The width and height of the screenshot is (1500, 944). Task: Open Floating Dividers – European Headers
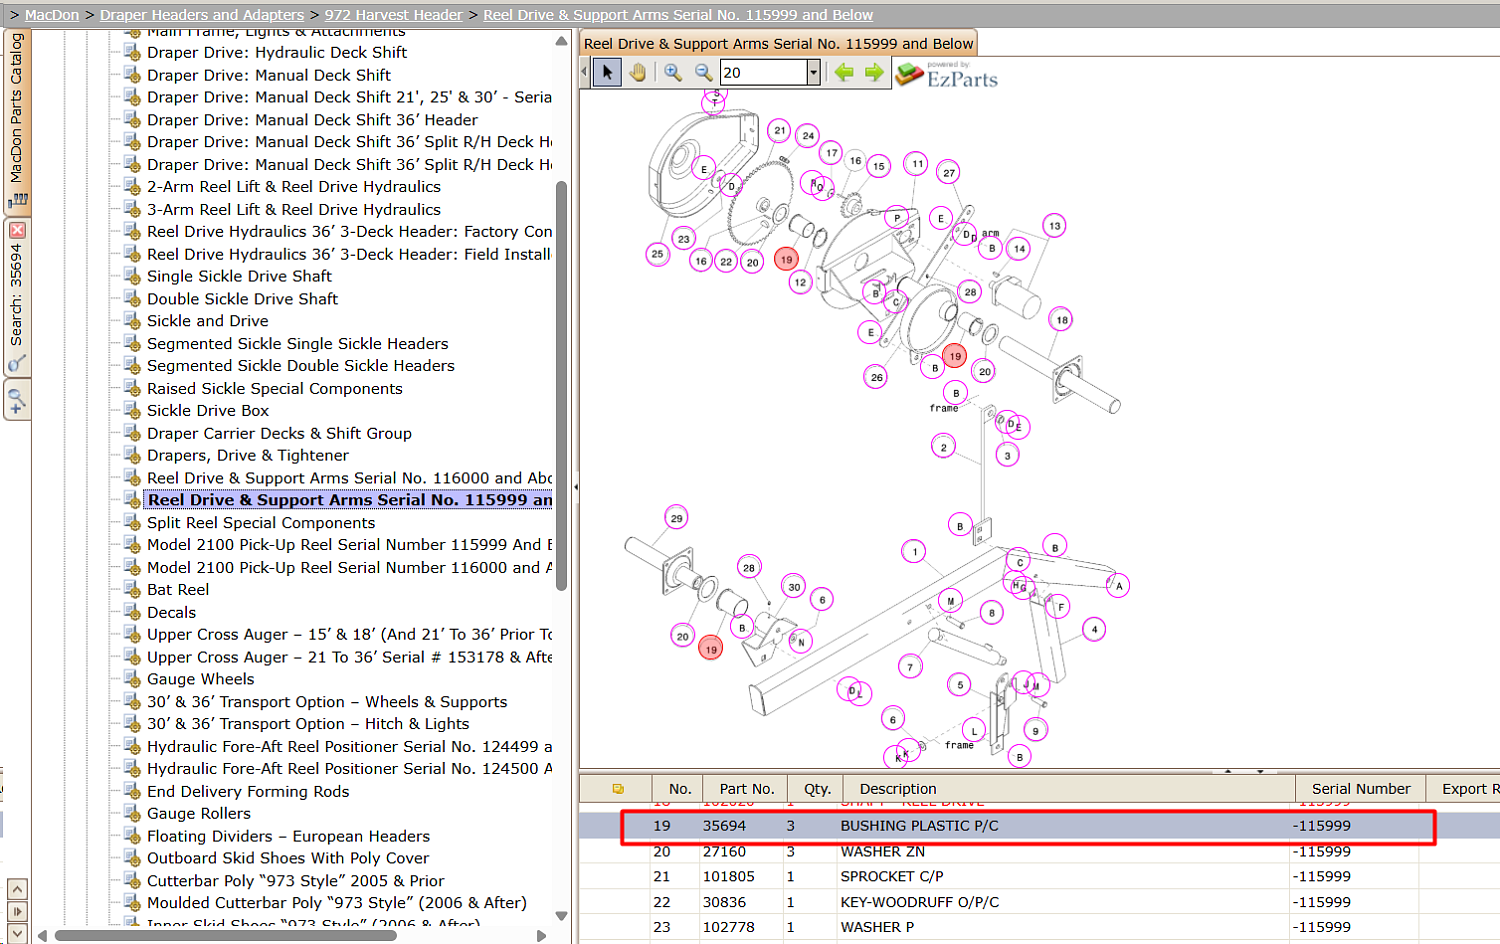[288, 836]
